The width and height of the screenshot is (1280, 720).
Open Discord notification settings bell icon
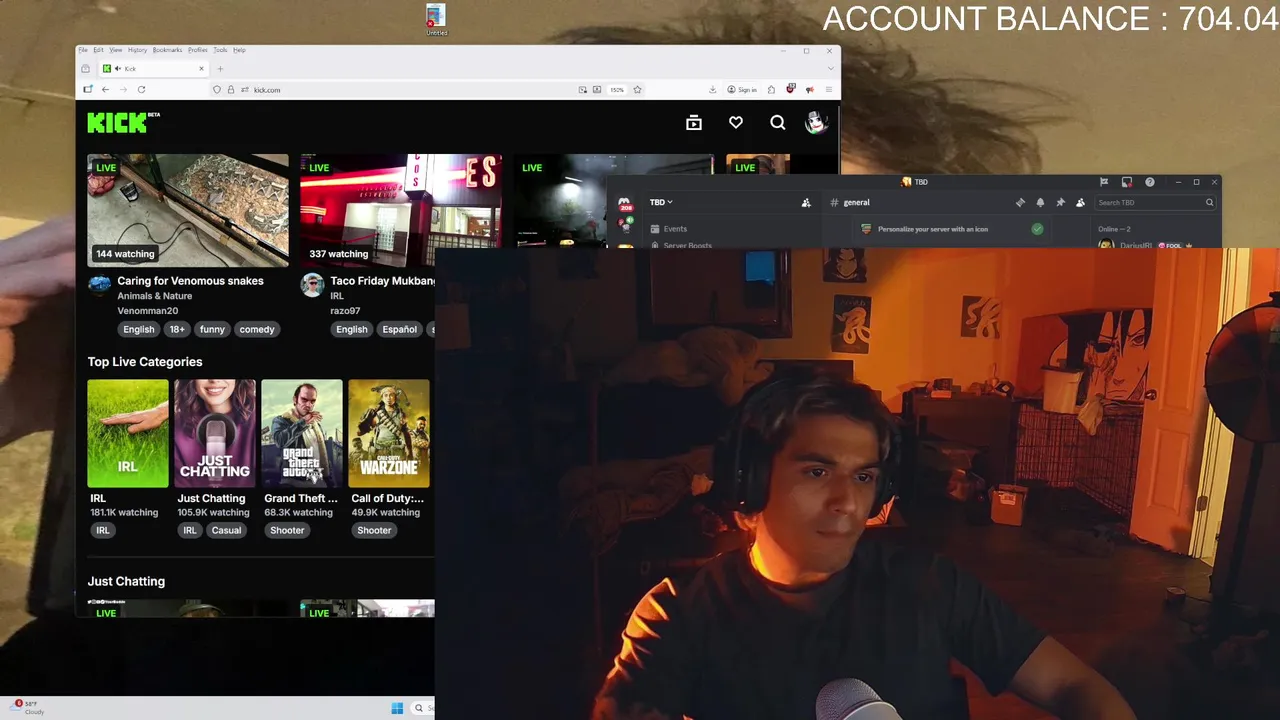[1040, 202]
